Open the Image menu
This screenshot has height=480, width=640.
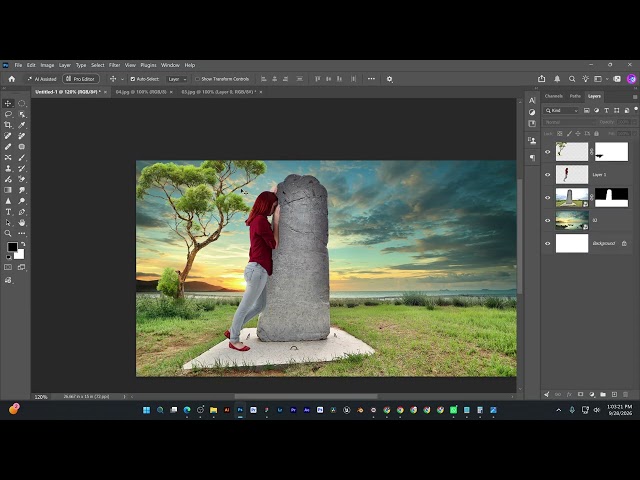point(47,65)
